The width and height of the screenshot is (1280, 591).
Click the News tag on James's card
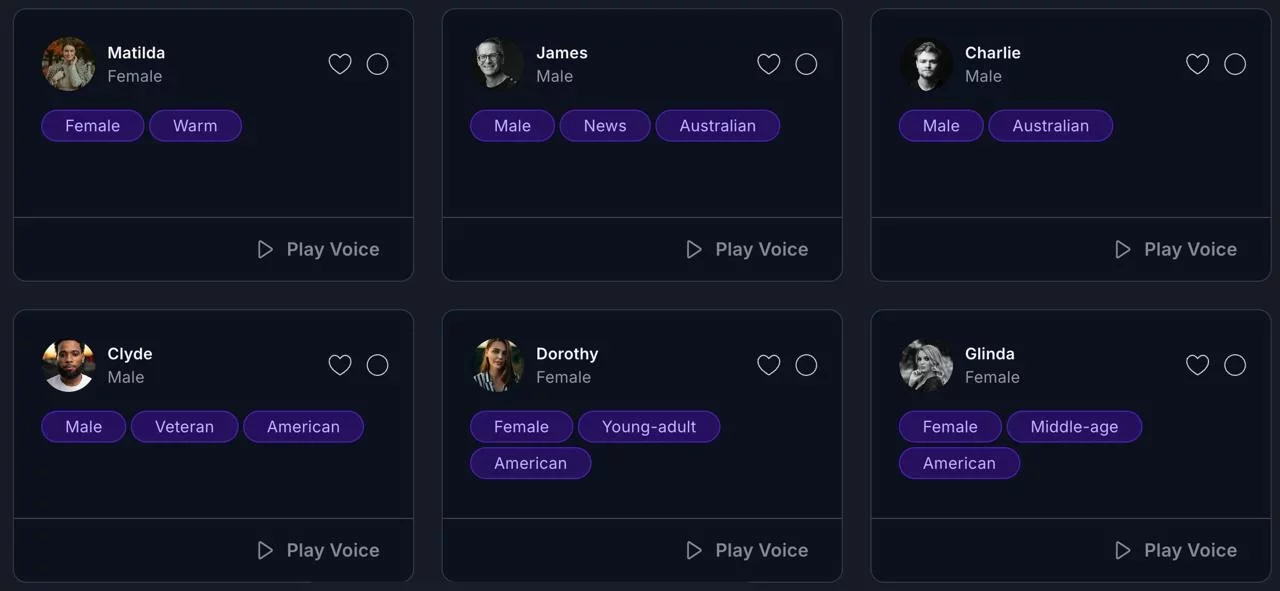(605, 126)
